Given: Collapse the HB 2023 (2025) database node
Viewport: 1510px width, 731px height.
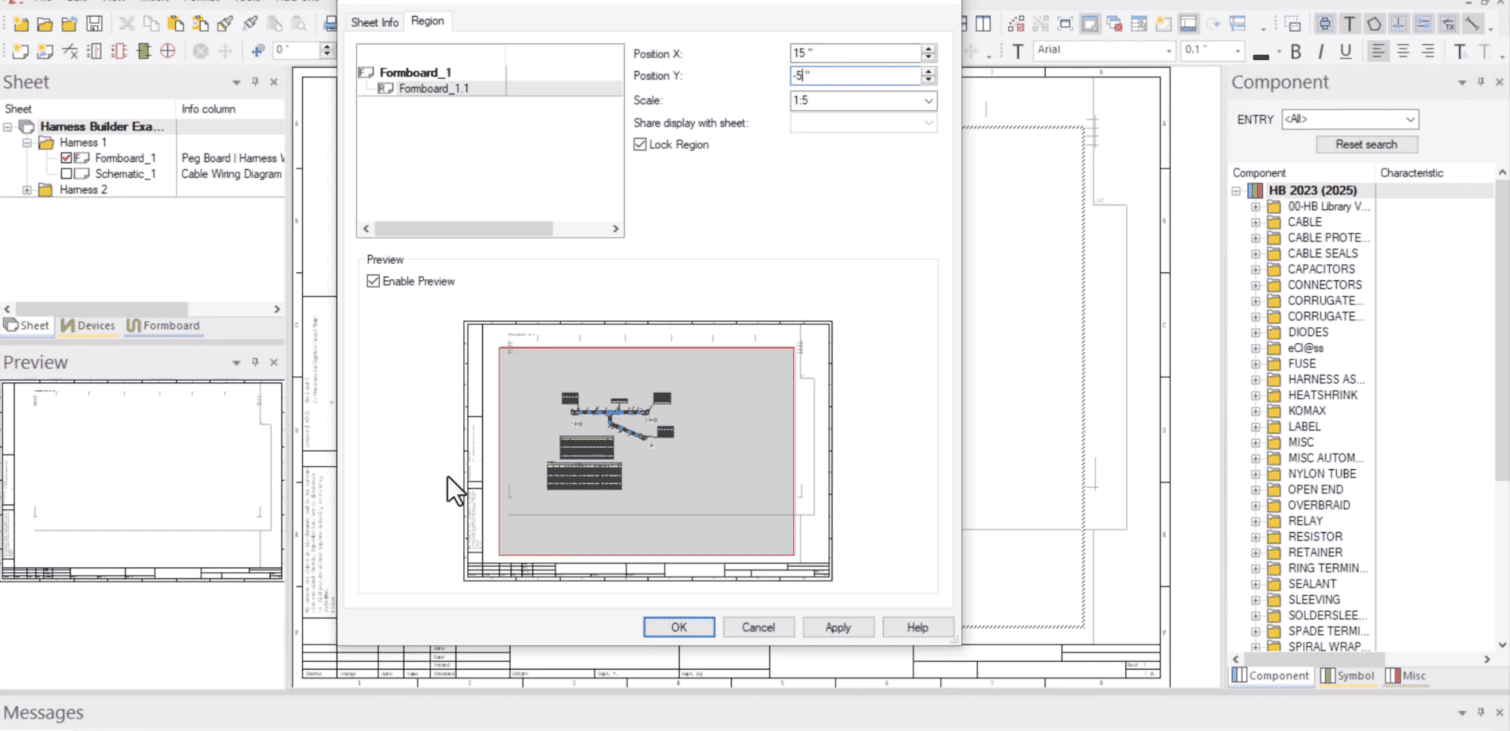Looking at the screenshot, I should (x=1237, y=191).
